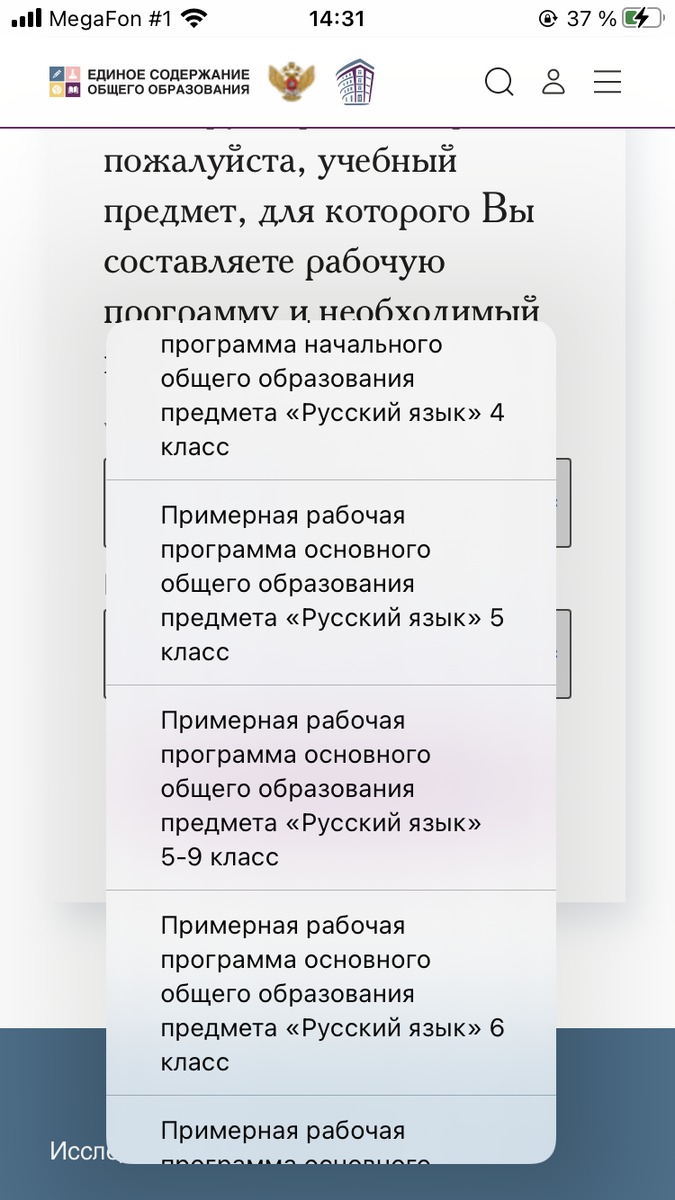This screenshot has height=1200, width=675.
Task: Tap the 14:31 clock in status bar
Action: (337, 15)
